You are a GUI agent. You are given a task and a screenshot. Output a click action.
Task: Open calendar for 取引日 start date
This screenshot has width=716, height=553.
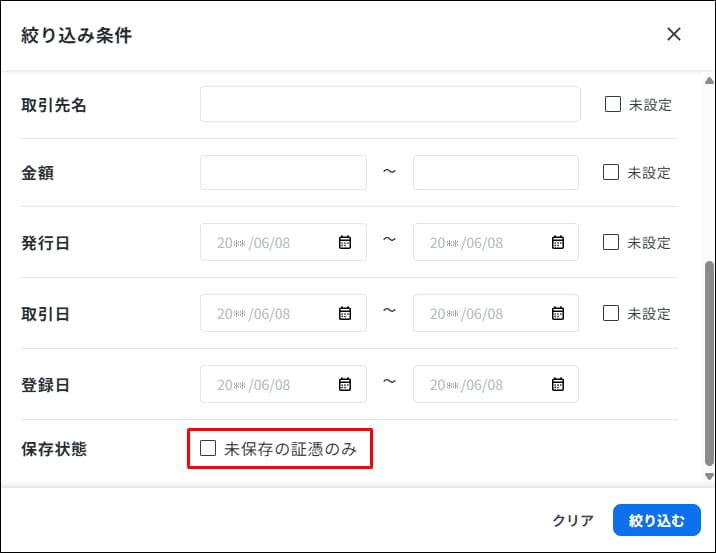point(345,313)
